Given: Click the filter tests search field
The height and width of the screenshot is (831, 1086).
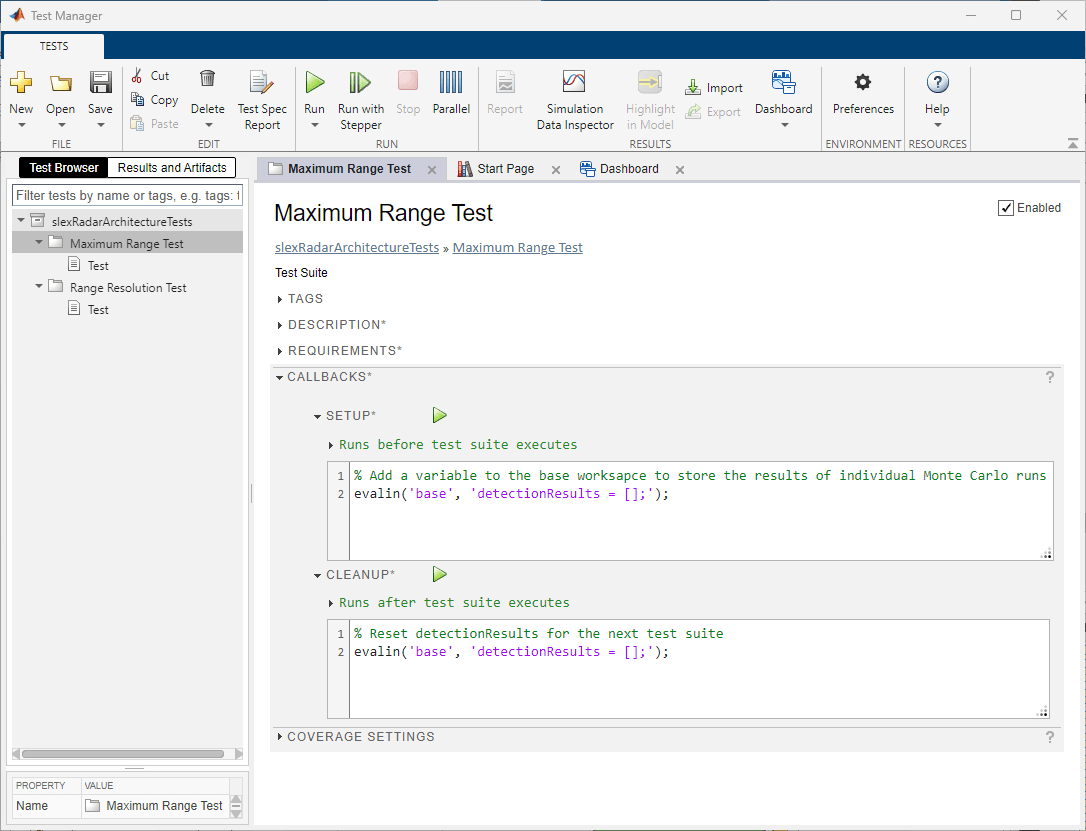Looking at the screenshot, I should coord(127,195).
